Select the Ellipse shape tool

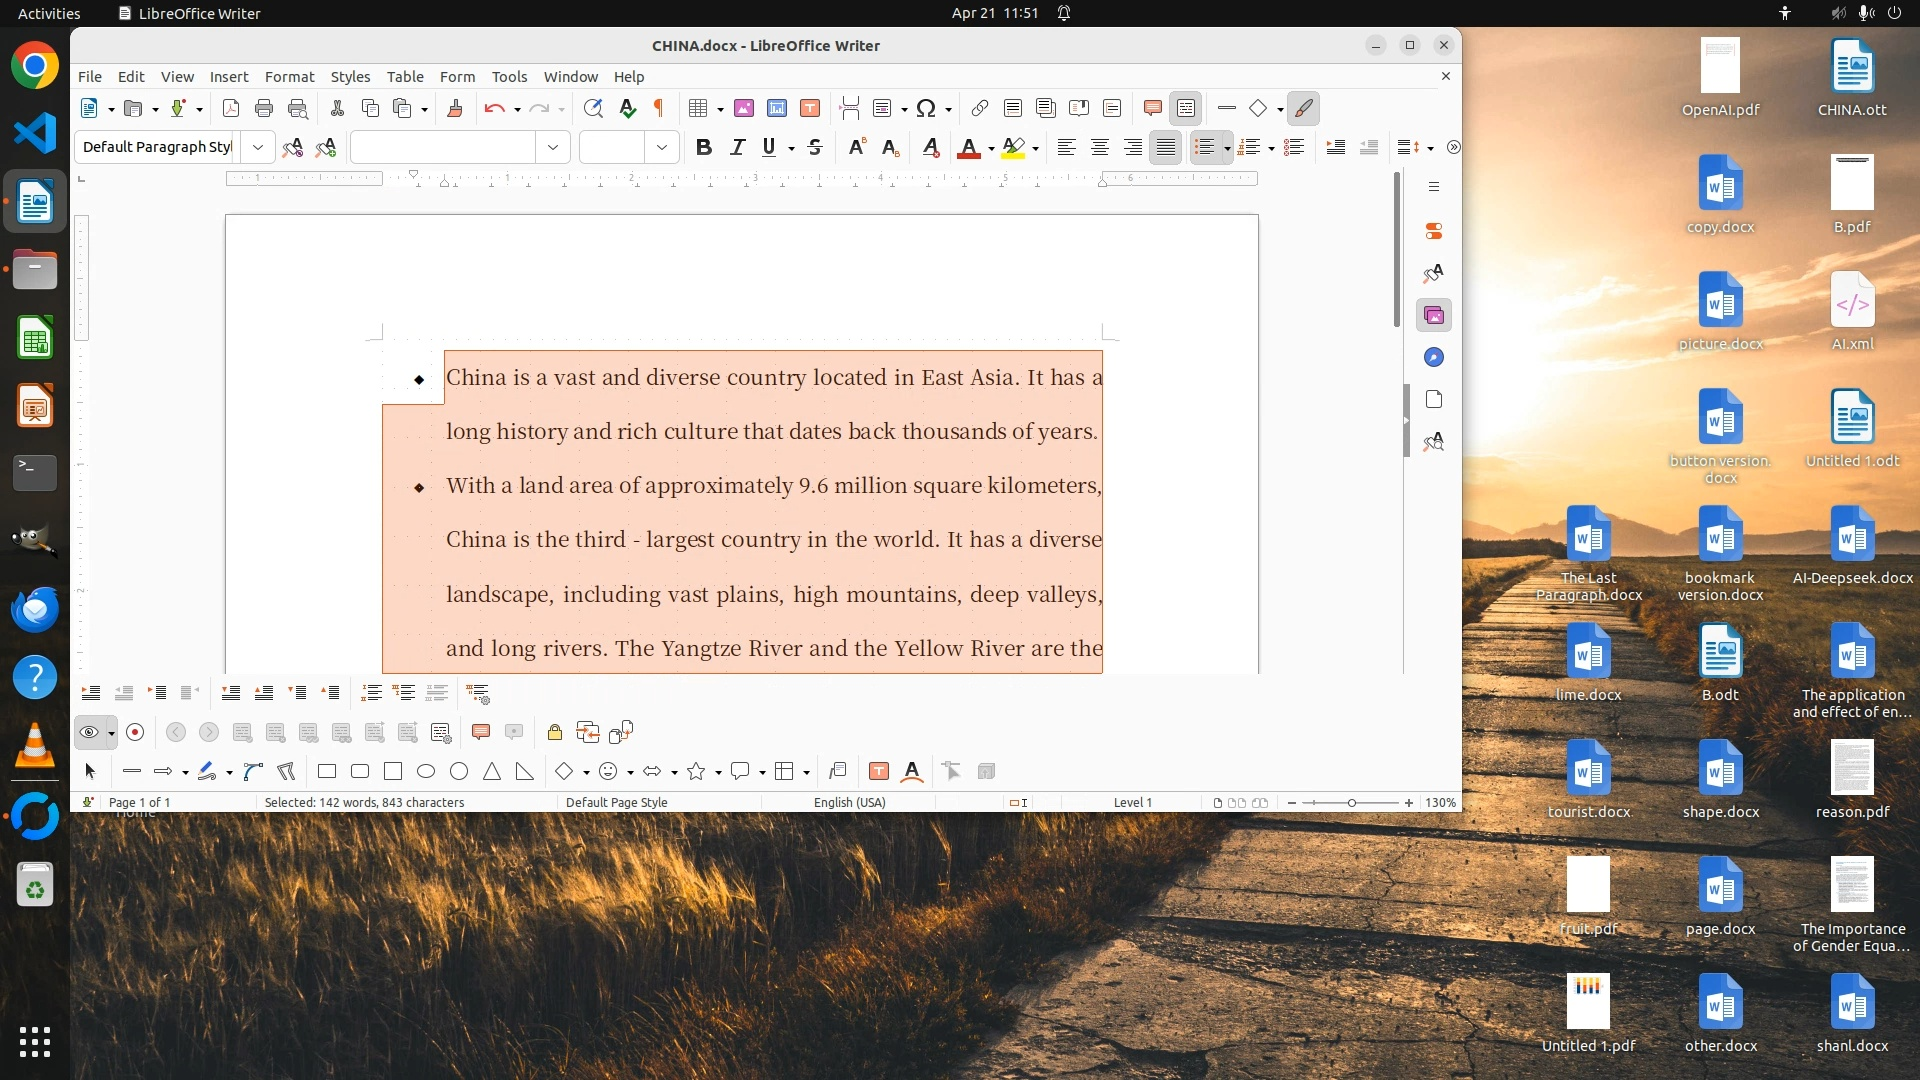coord(426,771)
